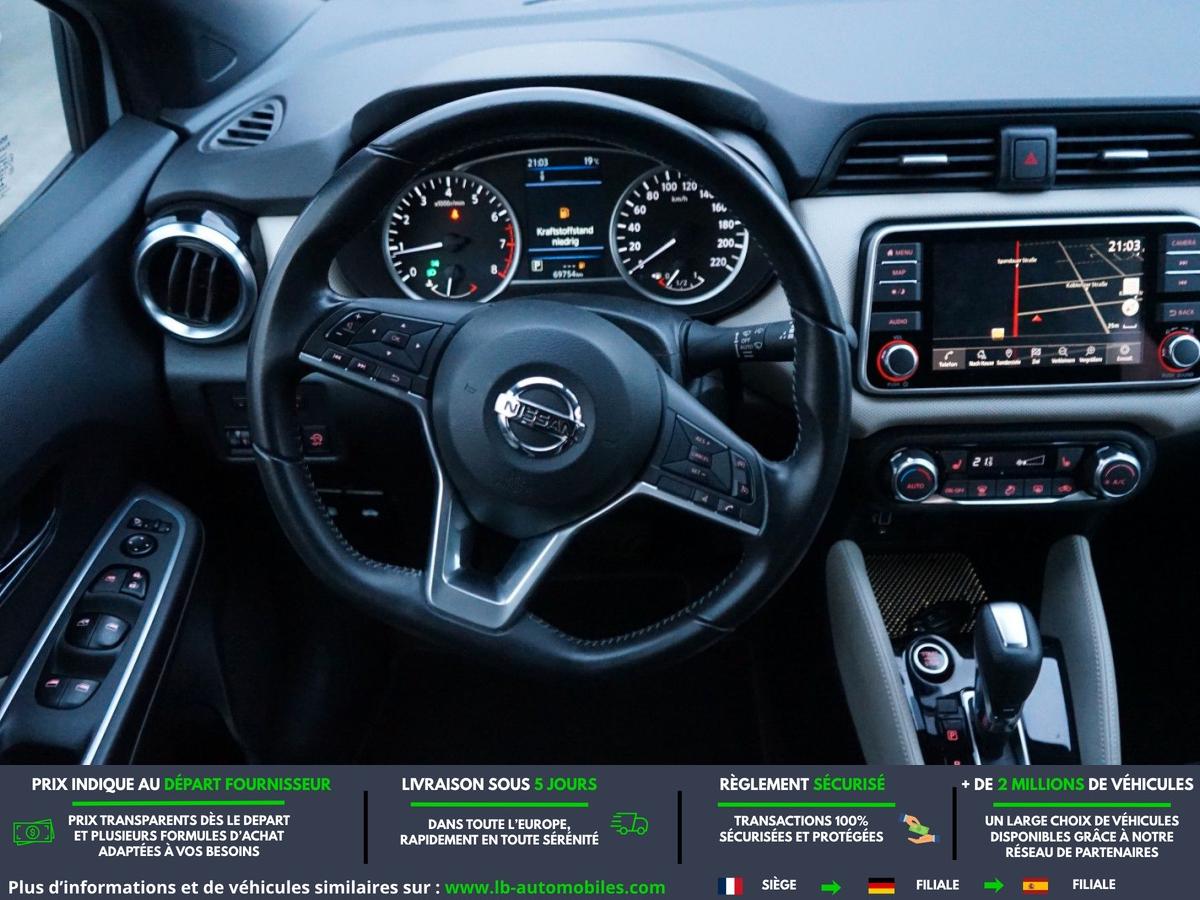Toggle the right seat heating button
1200x900 pixels.
click(x=1070, y=461)
